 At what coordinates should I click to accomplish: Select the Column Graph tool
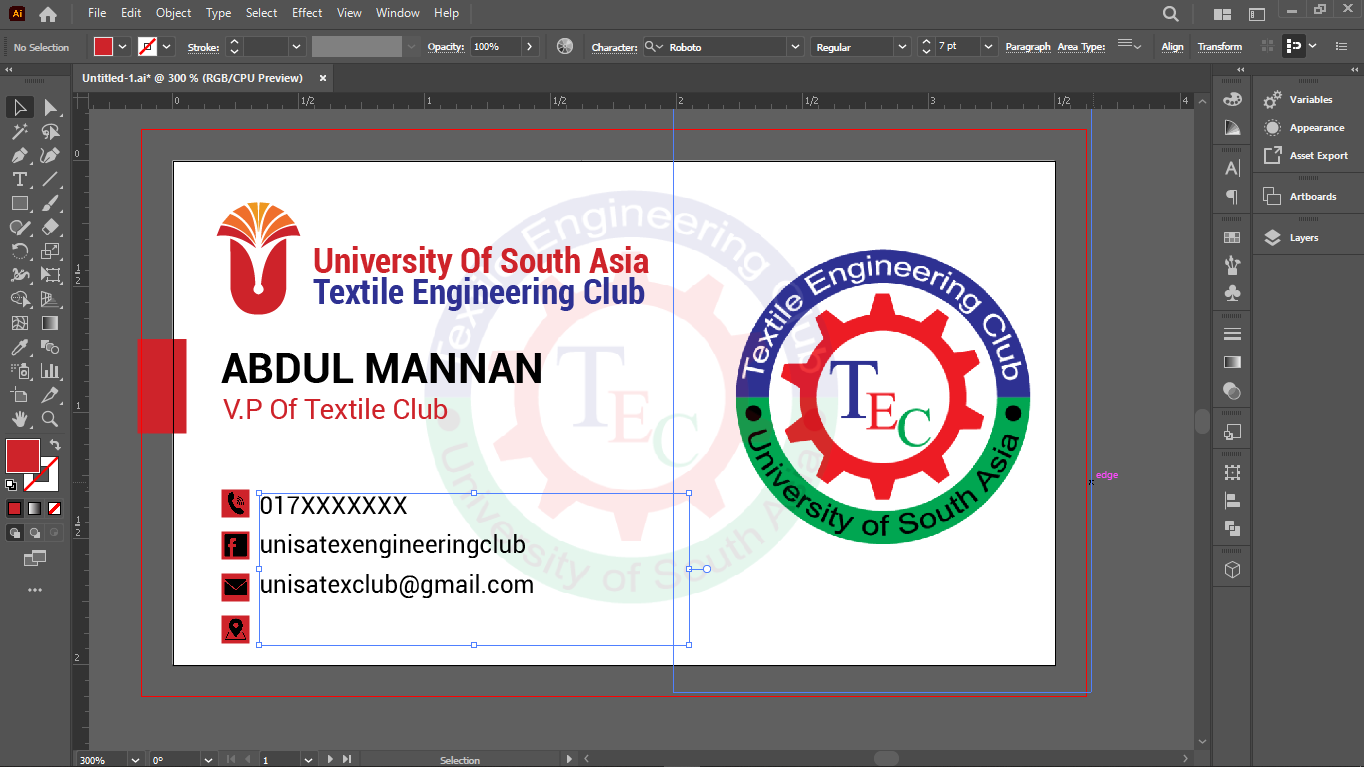(x=50, y=371)
